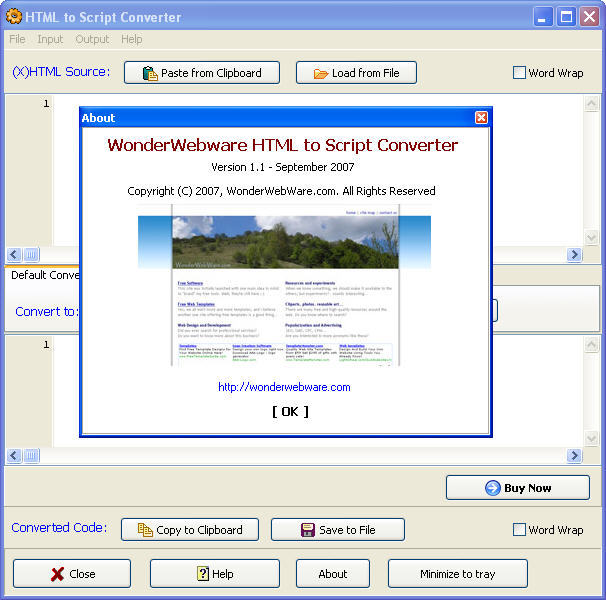Image resolution: width=606 pixels, height=600 pixels.
Task: Click the Converted Code: label
Action: pos(59,528)
